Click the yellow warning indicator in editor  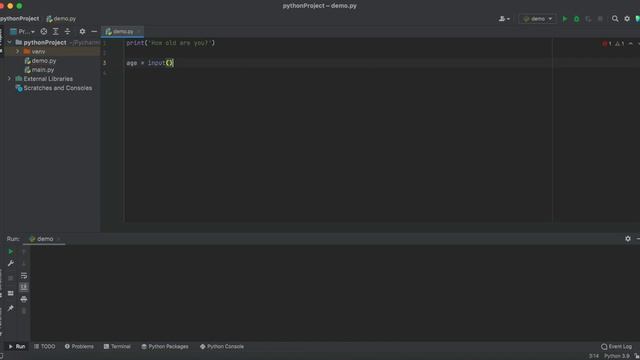[x=620, y=44]
